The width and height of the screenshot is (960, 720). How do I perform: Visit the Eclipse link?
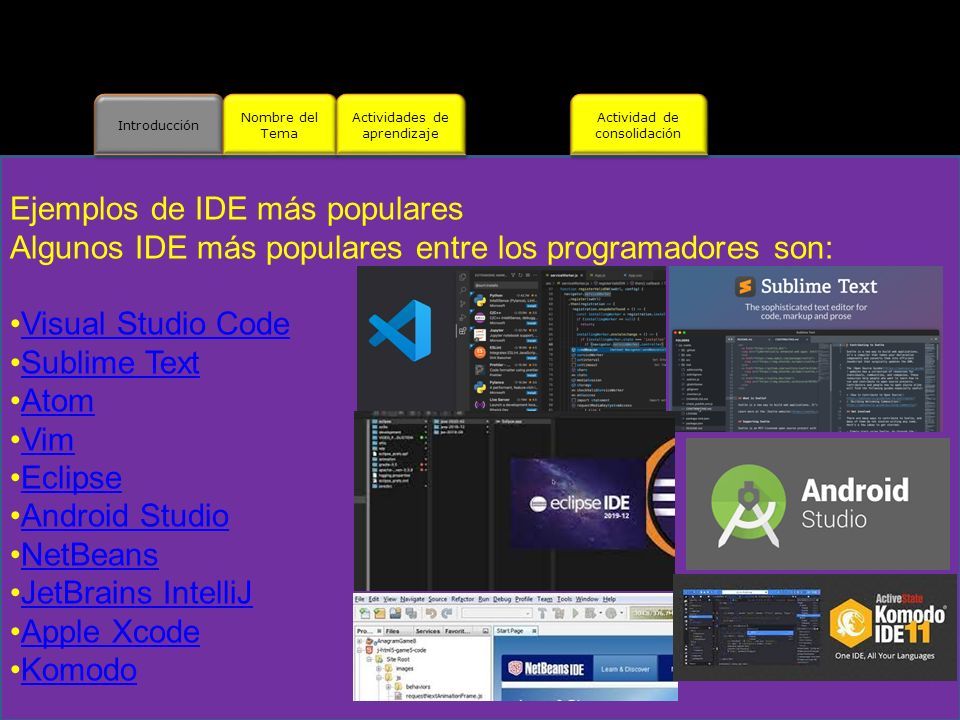click(71, 478)
